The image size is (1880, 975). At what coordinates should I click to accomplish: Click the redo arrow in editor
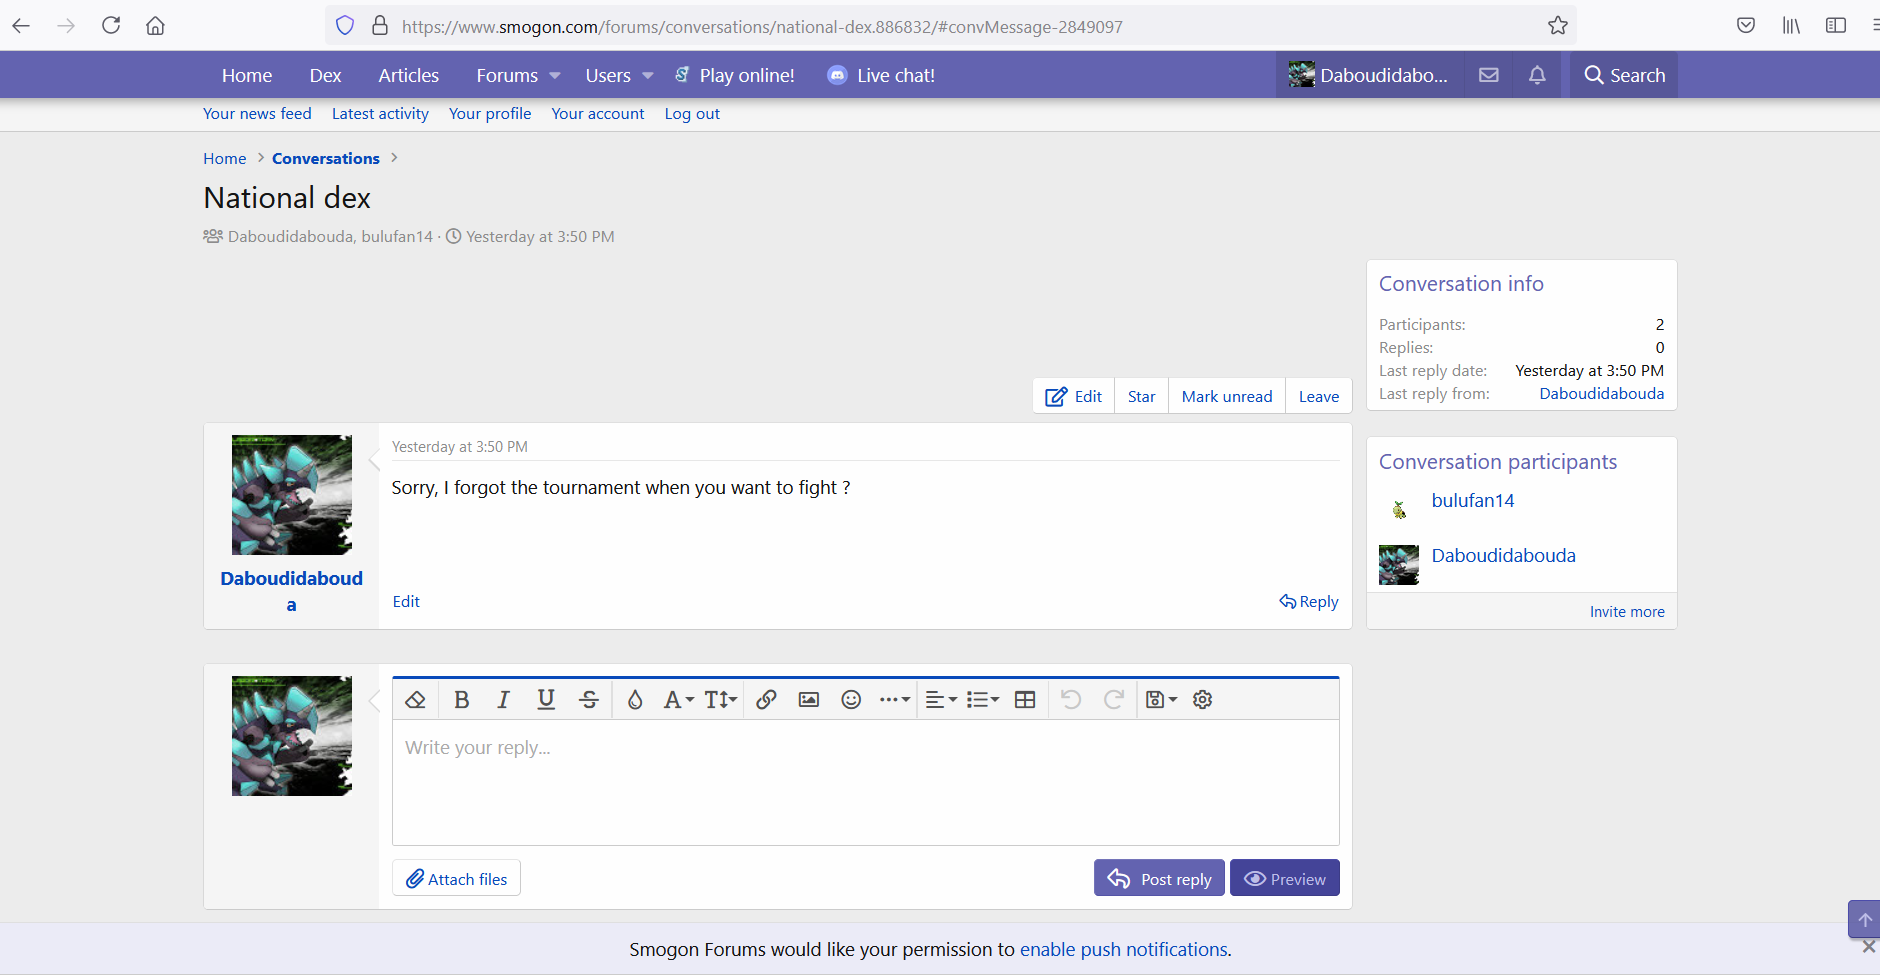(x=1114, y=700)
